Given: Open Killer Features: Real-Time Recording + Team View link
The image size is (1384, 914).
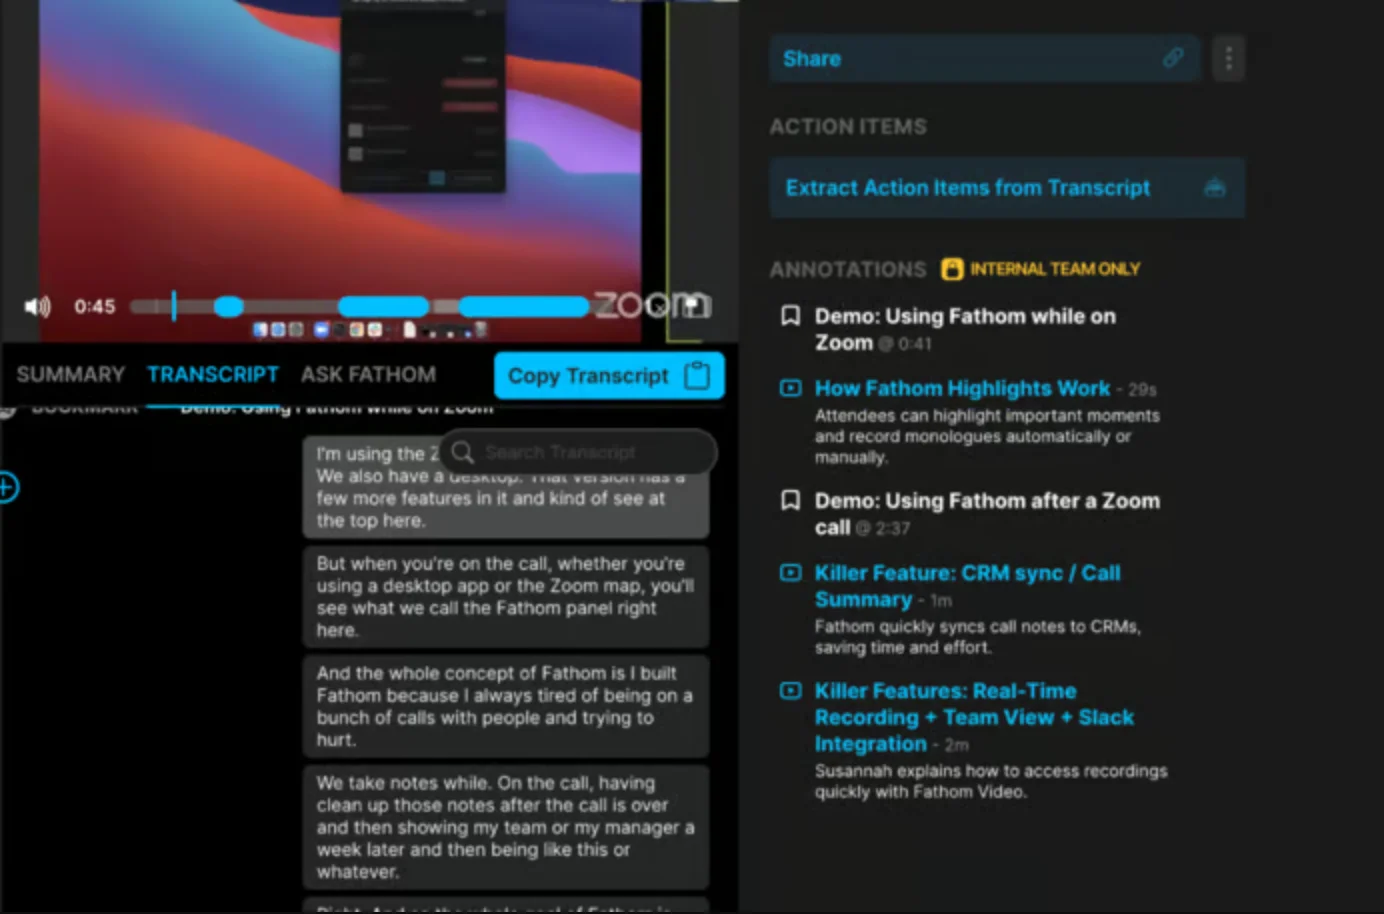Looking at the screenshot, I should pos(974,717).
